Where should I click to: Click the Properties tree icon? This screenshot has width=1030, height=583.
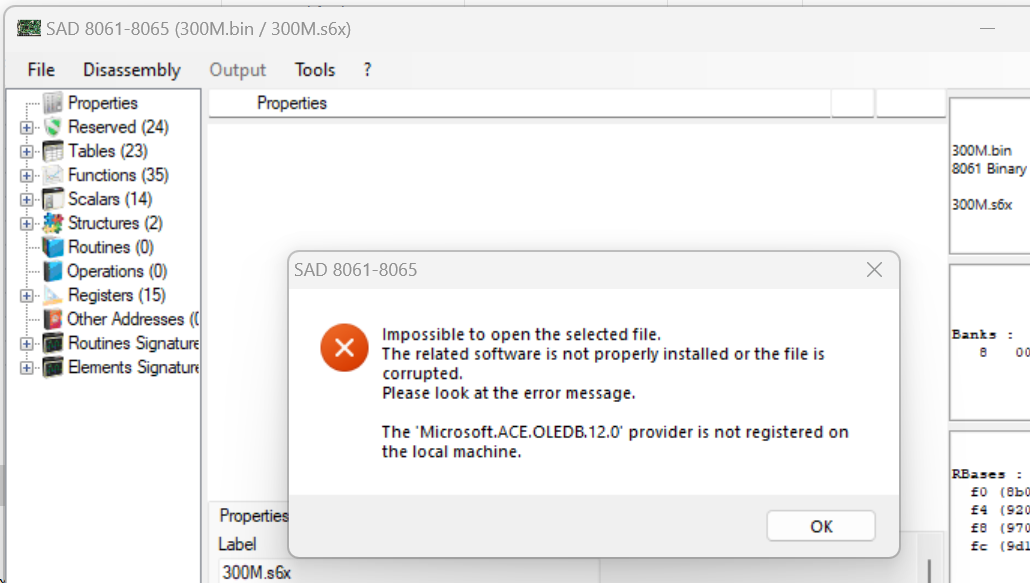pyautogui.click(x=52, y=103)
